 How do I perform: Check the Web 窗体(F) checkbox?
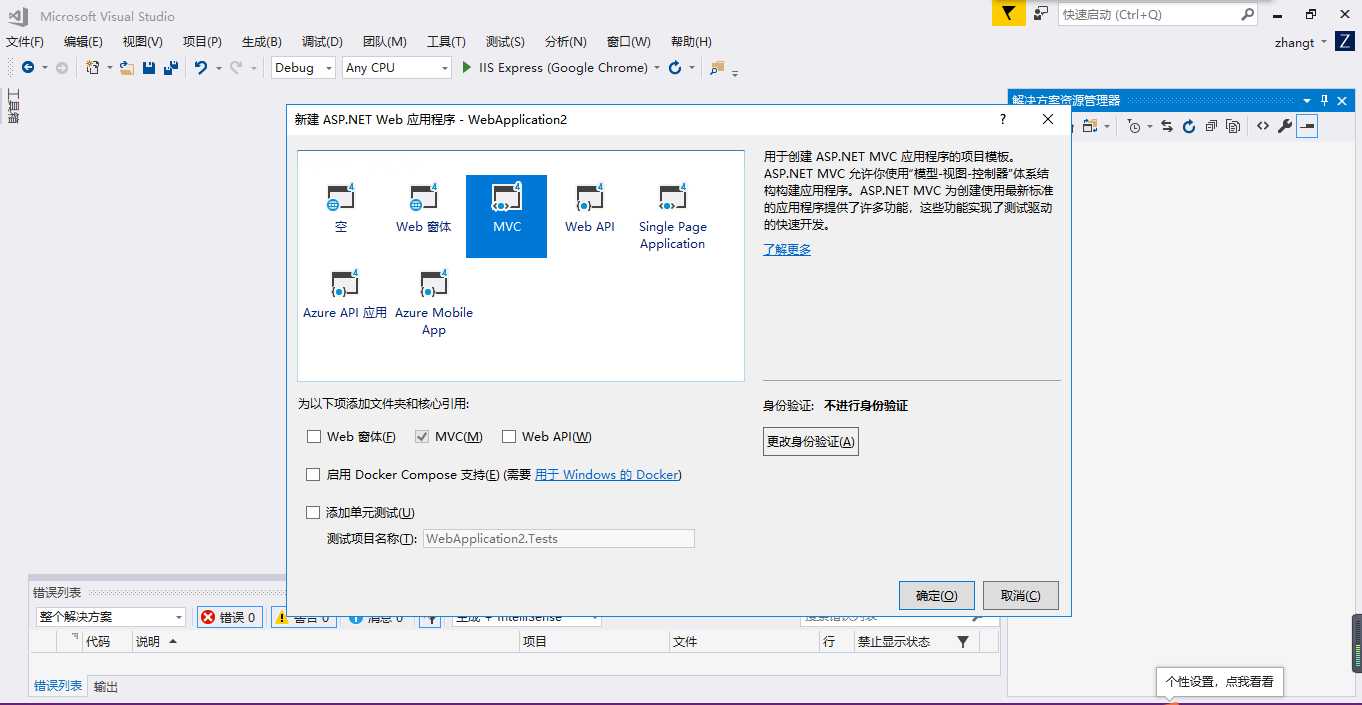coord(314,437)
